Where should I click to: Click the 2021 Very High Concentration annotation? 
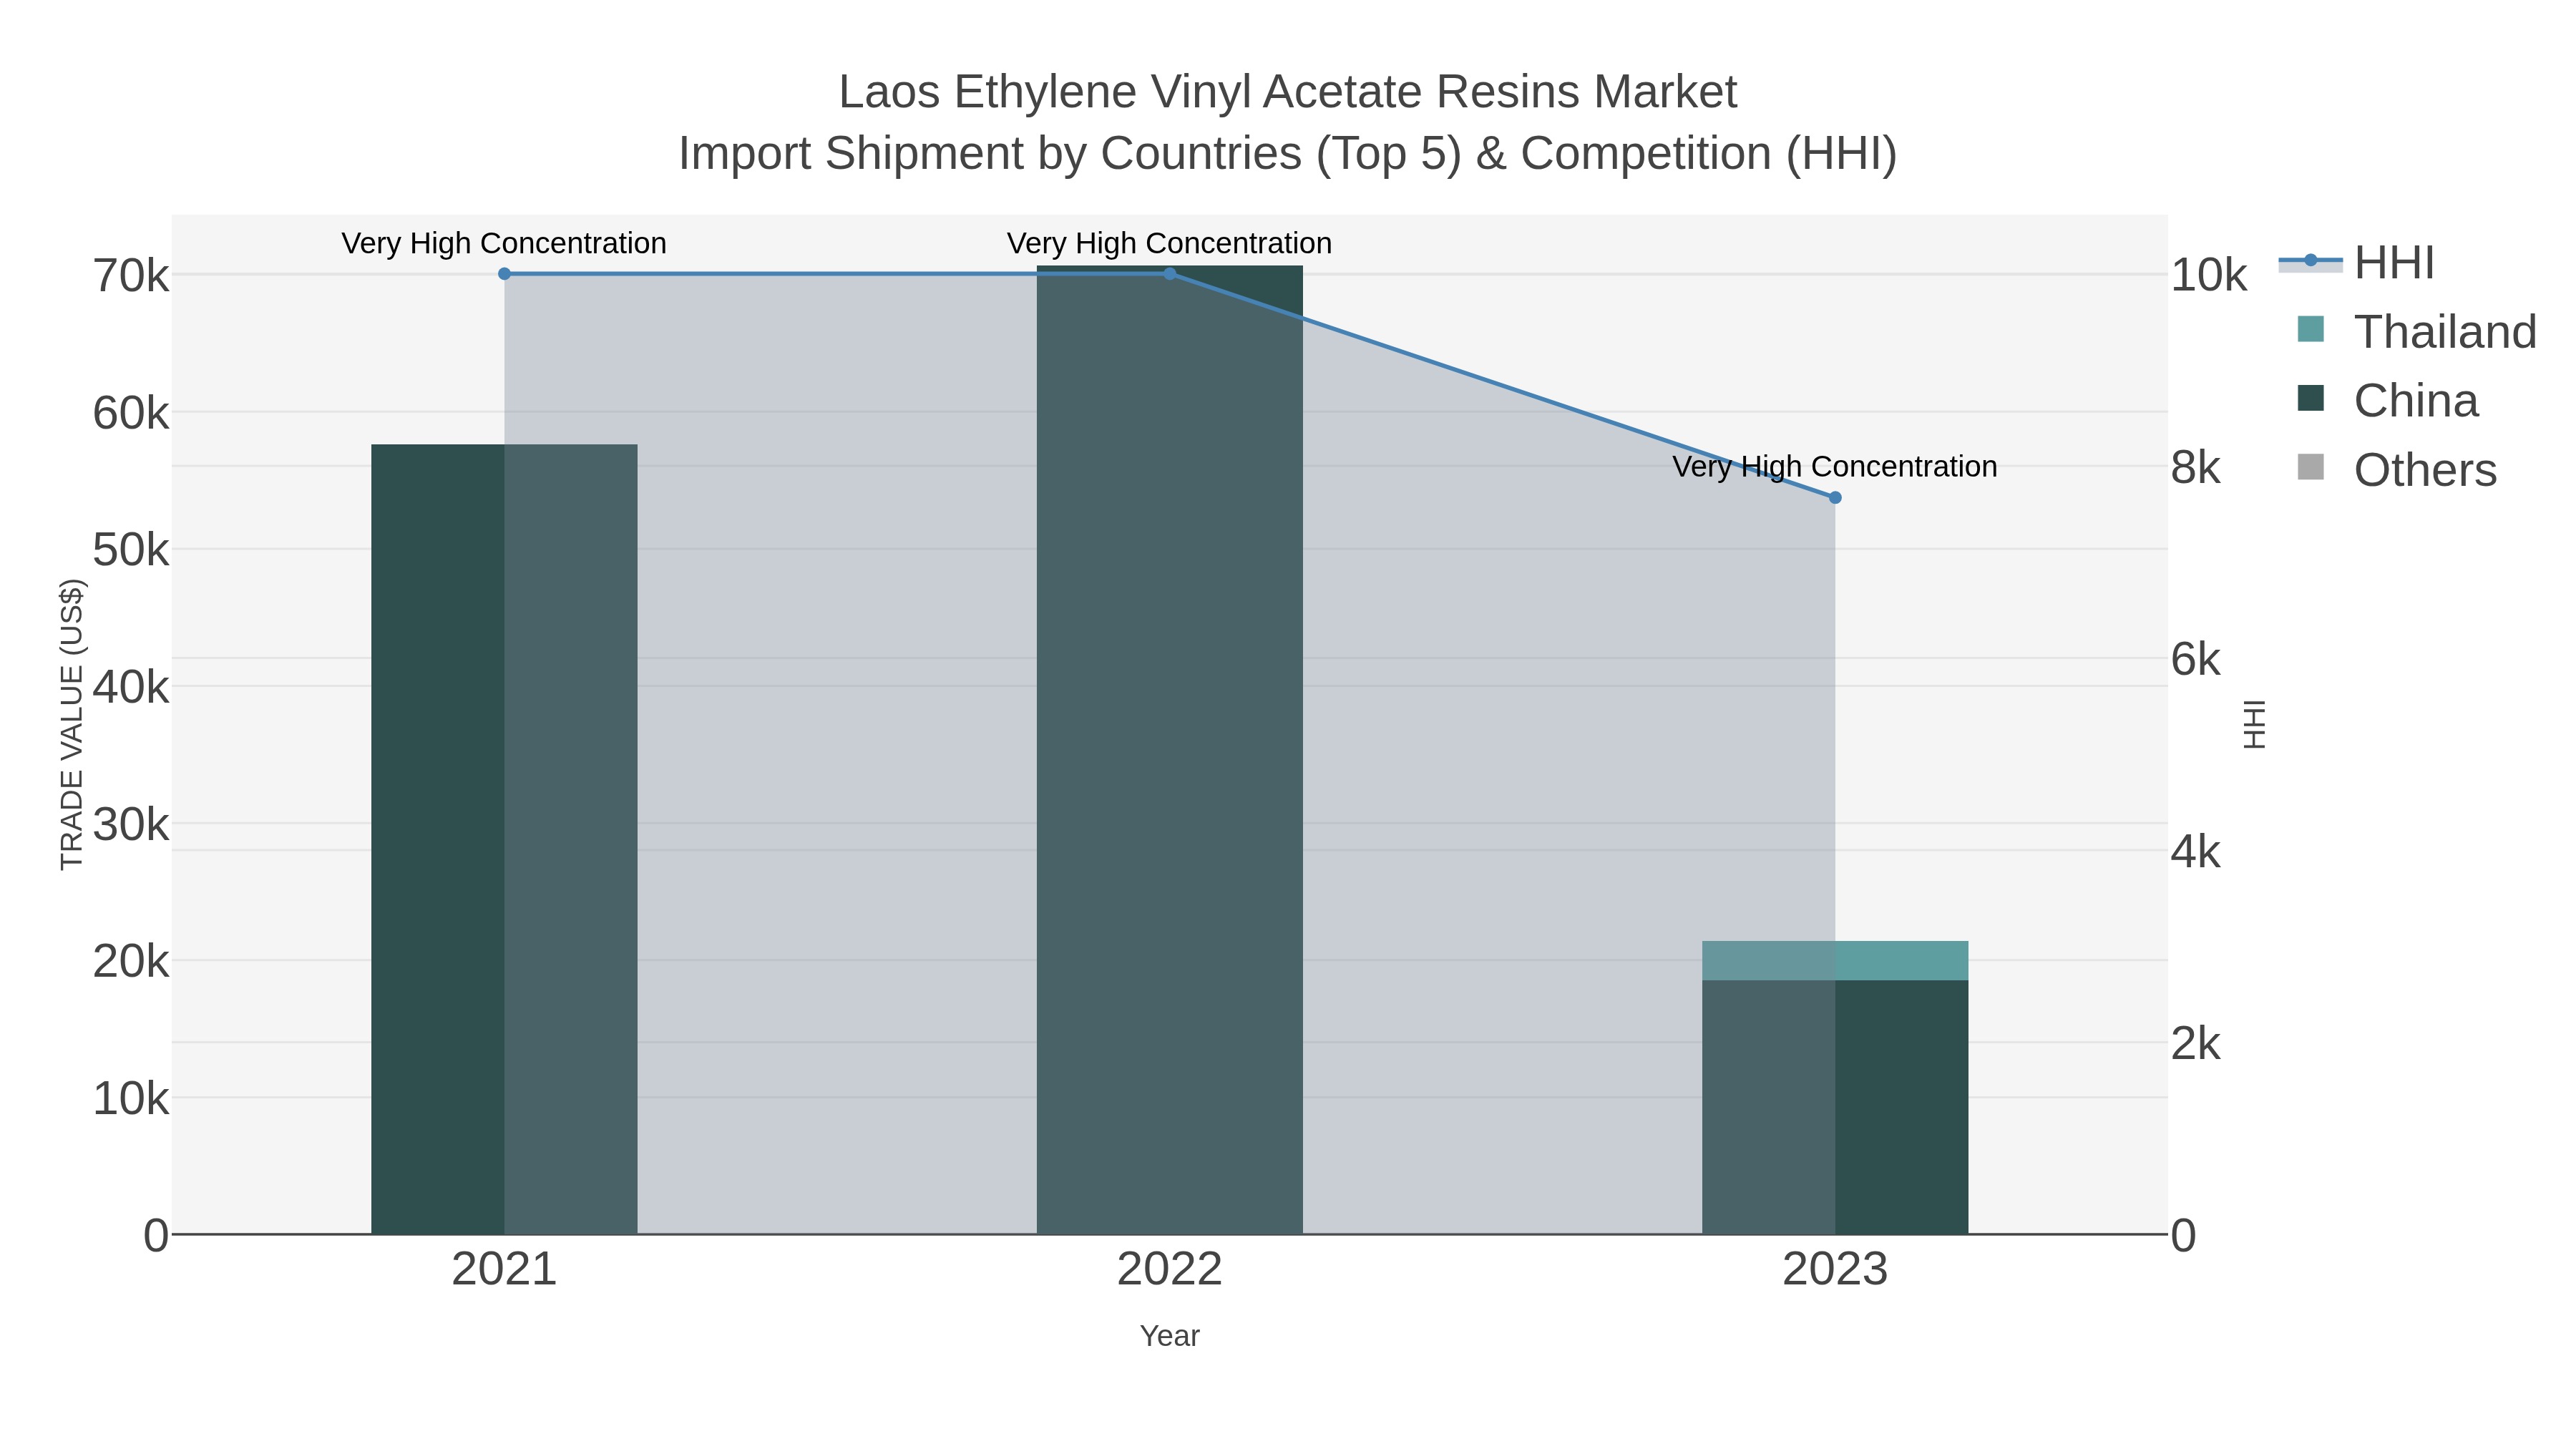click(x=504, y=244)
